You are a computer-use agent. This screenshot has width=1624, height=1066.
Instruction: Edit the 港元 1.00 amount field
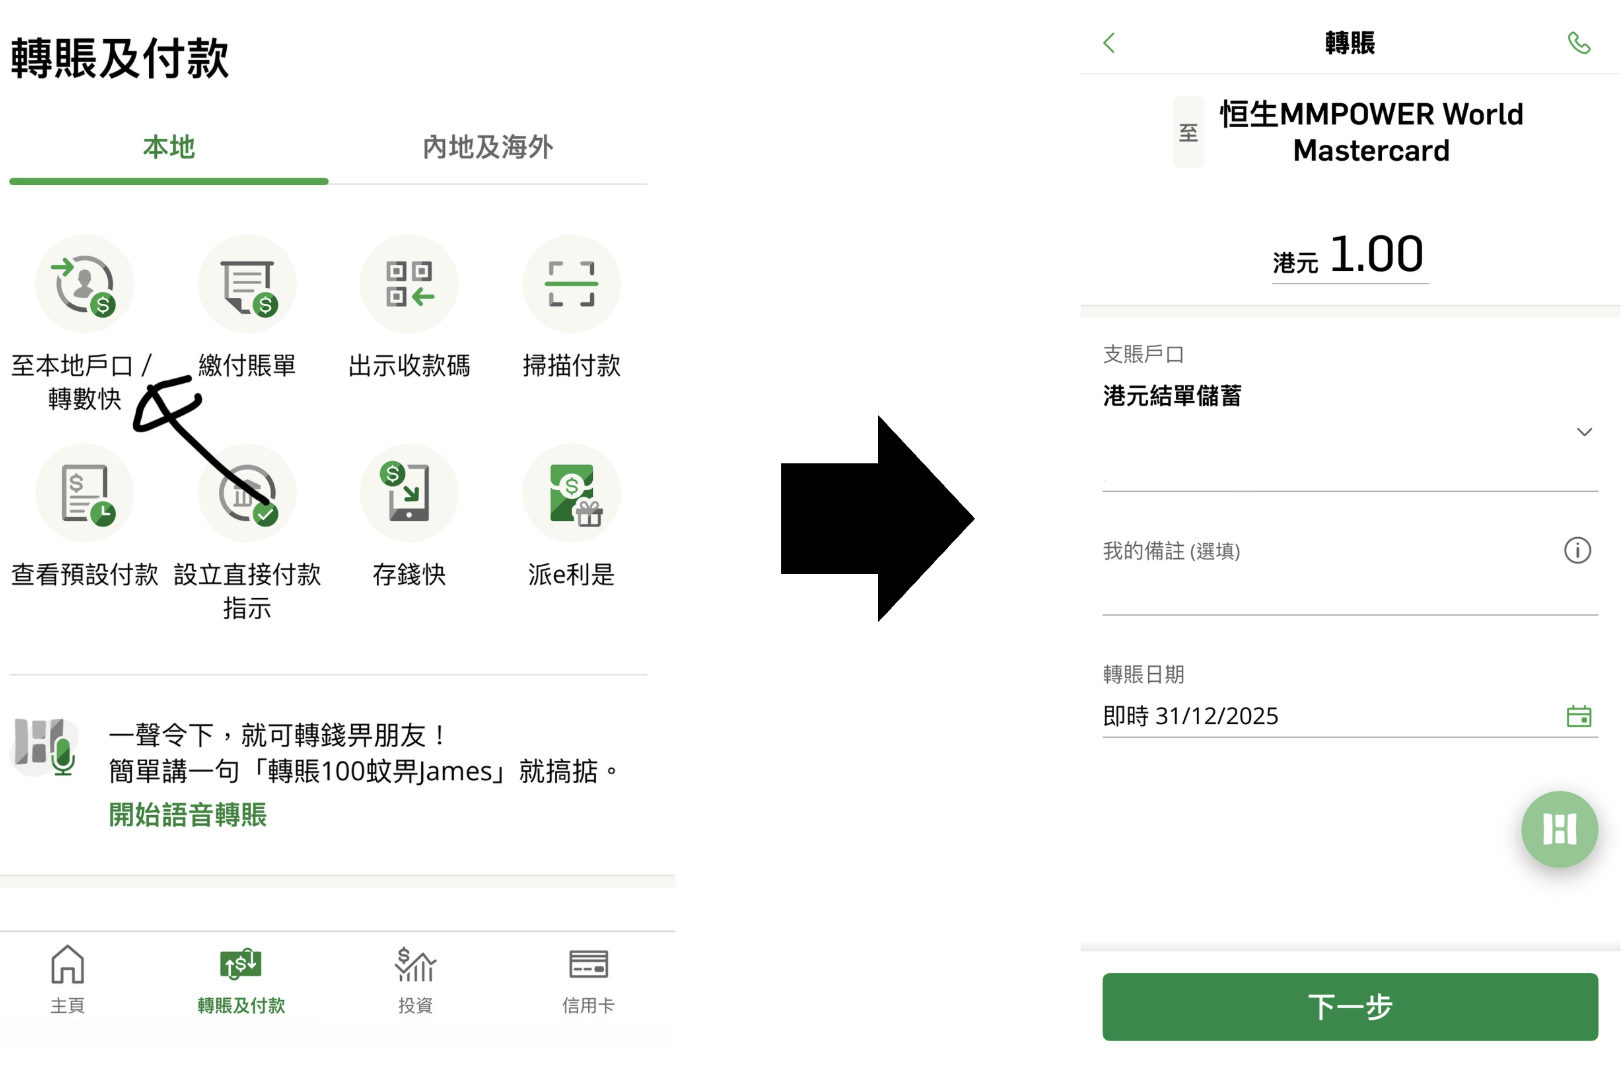(x=1349, y=255)
